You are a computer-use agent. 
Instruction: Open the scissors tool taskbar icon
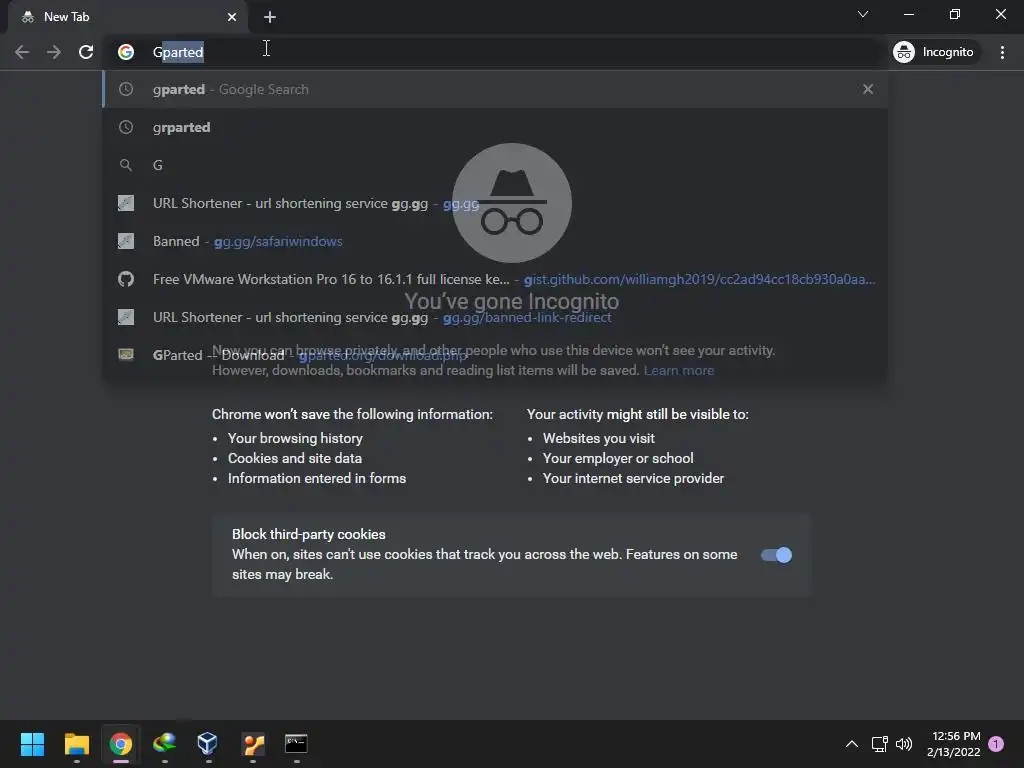click(253, 744)
